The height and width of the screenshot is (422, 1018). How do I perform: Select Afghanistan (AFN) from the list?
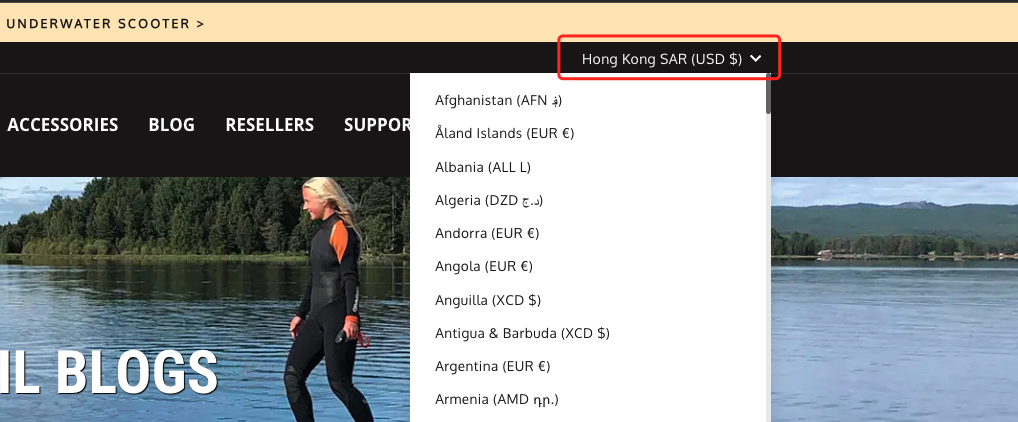(499, 101)
